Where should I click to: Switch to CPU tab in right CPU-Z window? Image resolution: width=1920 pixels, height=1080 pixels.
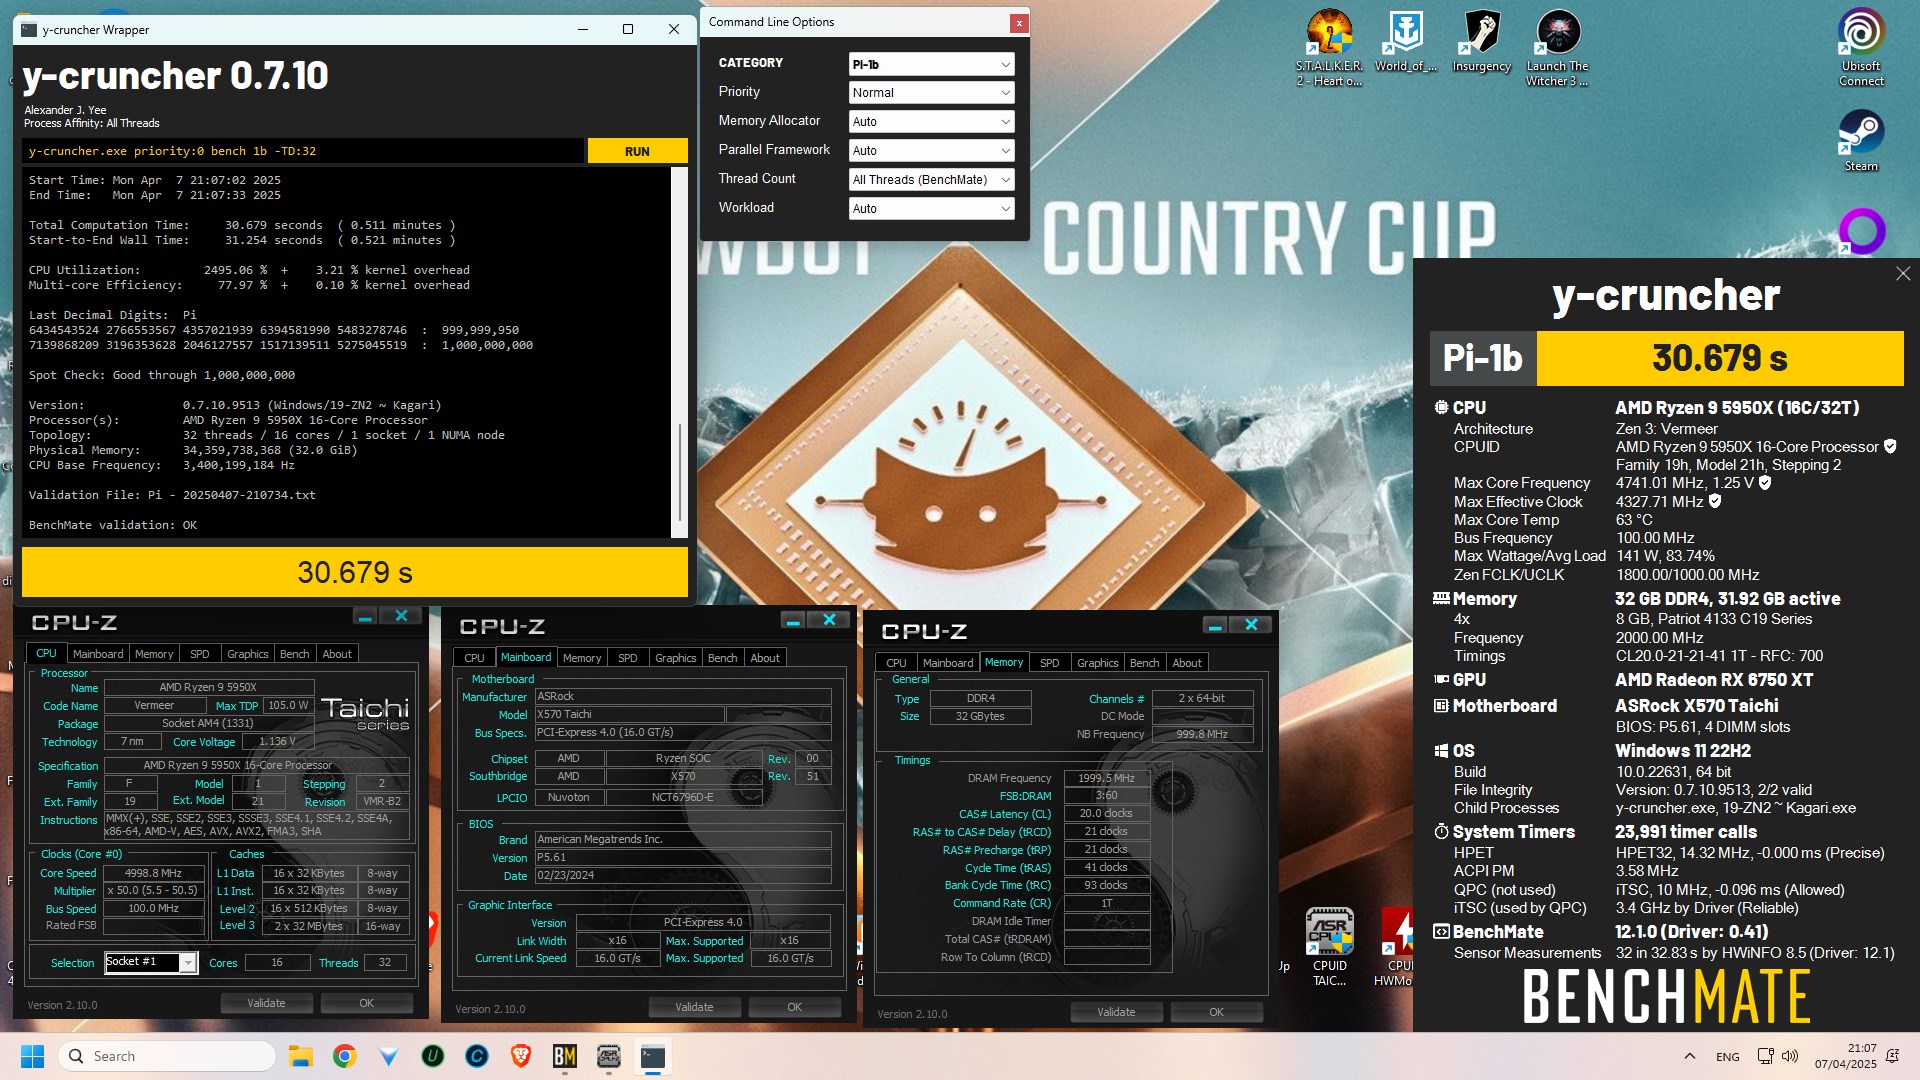(x=896, y=663)
